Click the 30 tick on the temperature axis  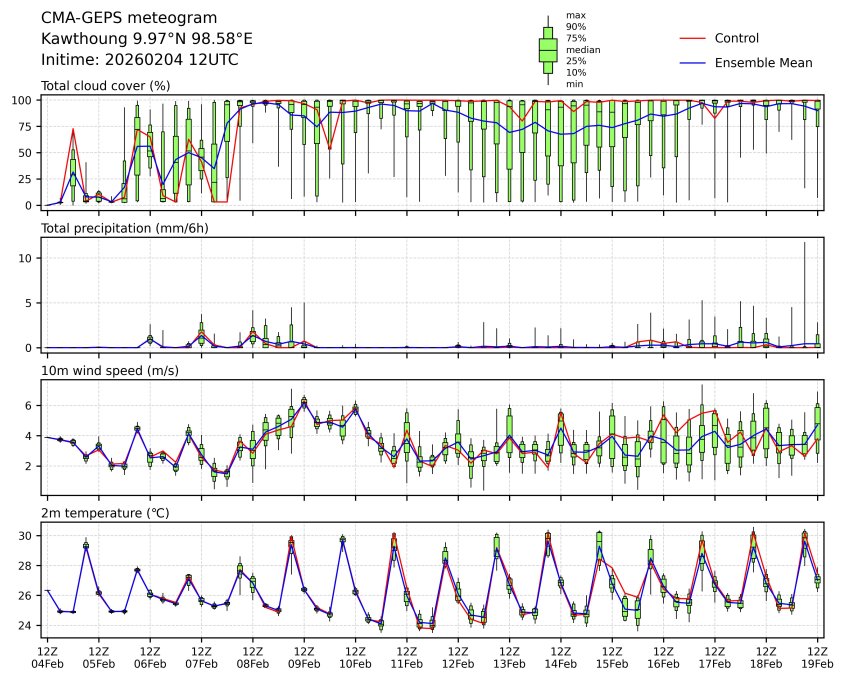[31, 536]
